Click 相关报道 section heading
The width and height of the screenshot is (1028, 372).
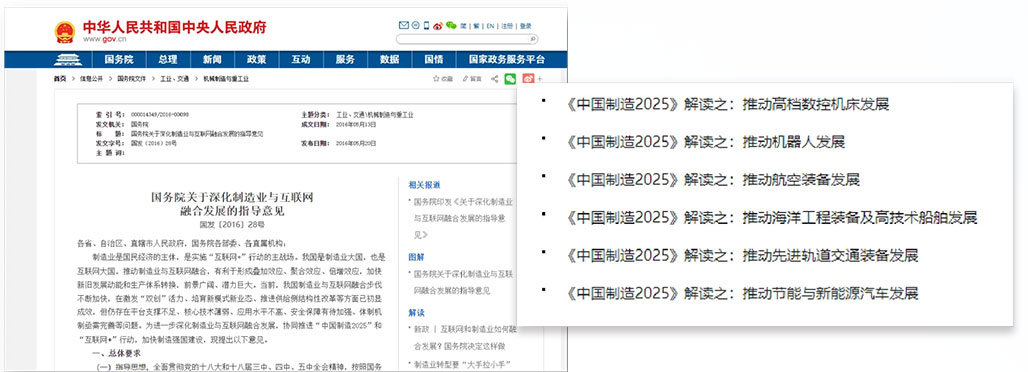tap(424, 184)
